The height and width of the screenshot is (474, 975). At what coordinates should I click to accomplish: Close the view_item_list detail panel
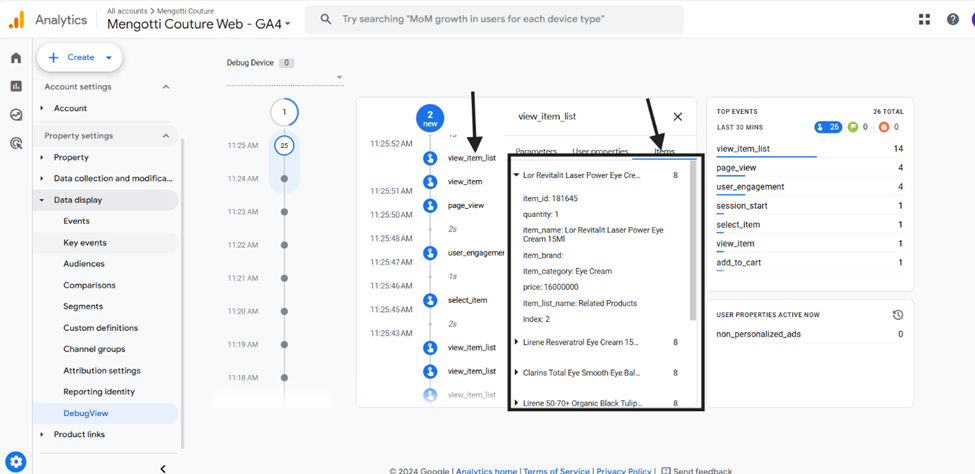678,116
